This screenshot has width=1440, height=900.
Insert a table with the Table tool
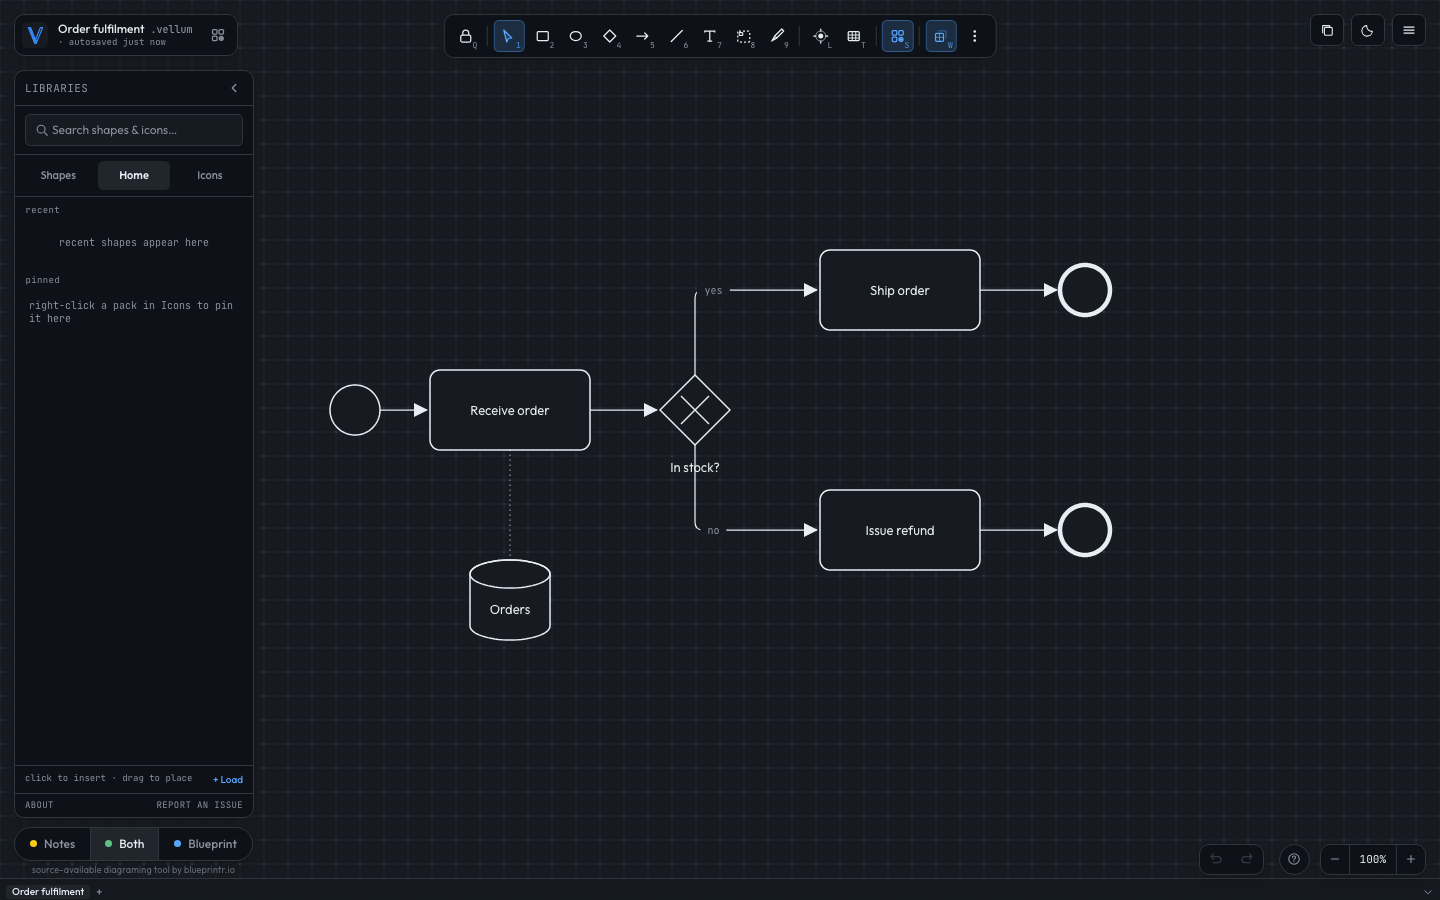pos(854,37)
